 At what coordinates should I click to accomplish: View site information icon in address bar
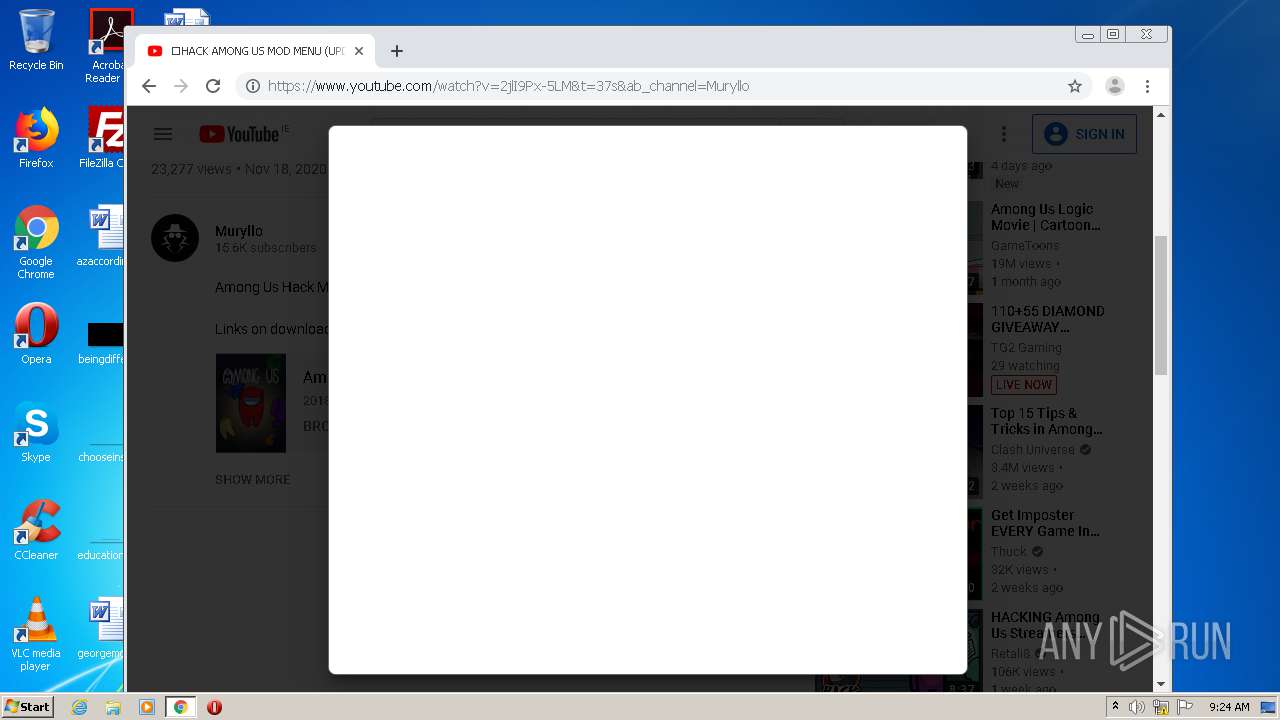[x=253, y=86]
